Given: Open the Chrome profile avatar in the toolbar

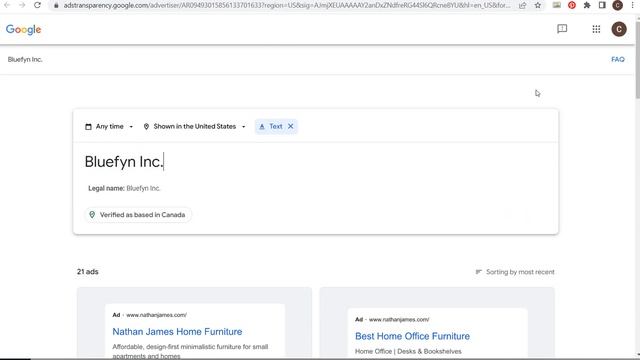Looking at the screenshot, I should point(618,5).
